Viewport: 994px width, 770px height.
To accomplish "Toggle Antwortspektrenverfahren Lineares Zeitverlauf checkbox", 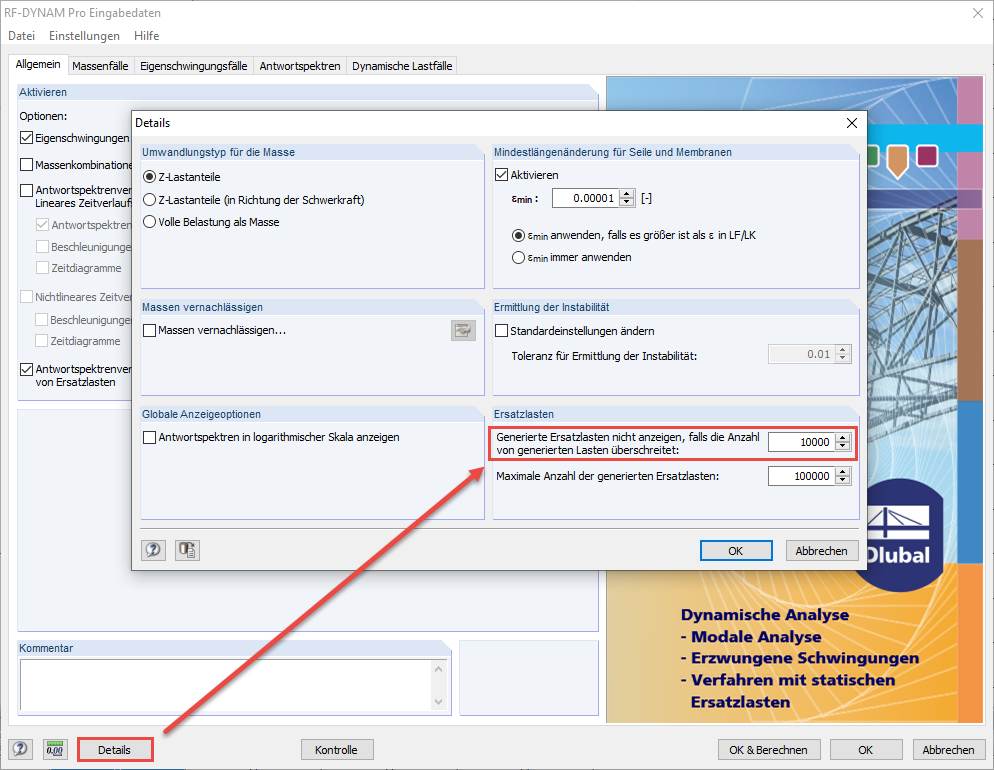I will click(x=27, y=190).
